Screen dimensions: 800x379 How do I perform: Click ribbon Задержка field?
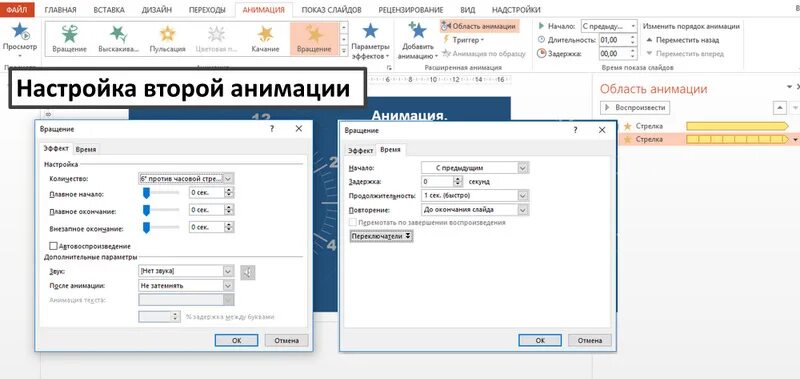(613, 53)
